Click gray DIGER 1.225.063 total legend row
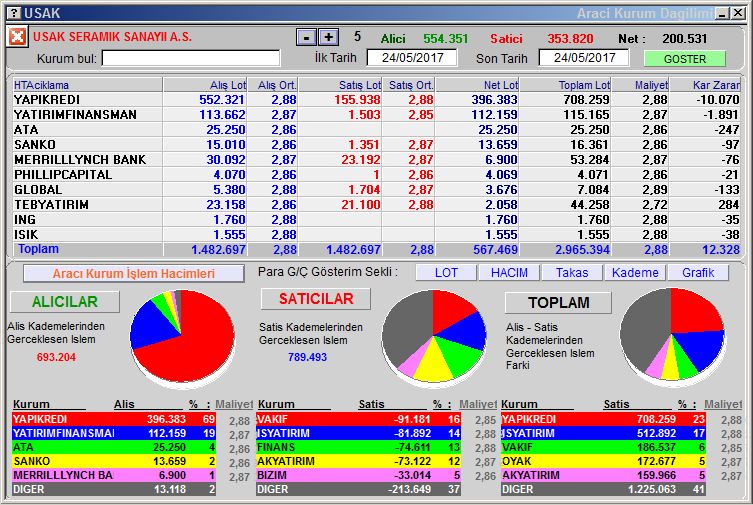Viewport: 753px width, 505px height. (x=603, y=489)
